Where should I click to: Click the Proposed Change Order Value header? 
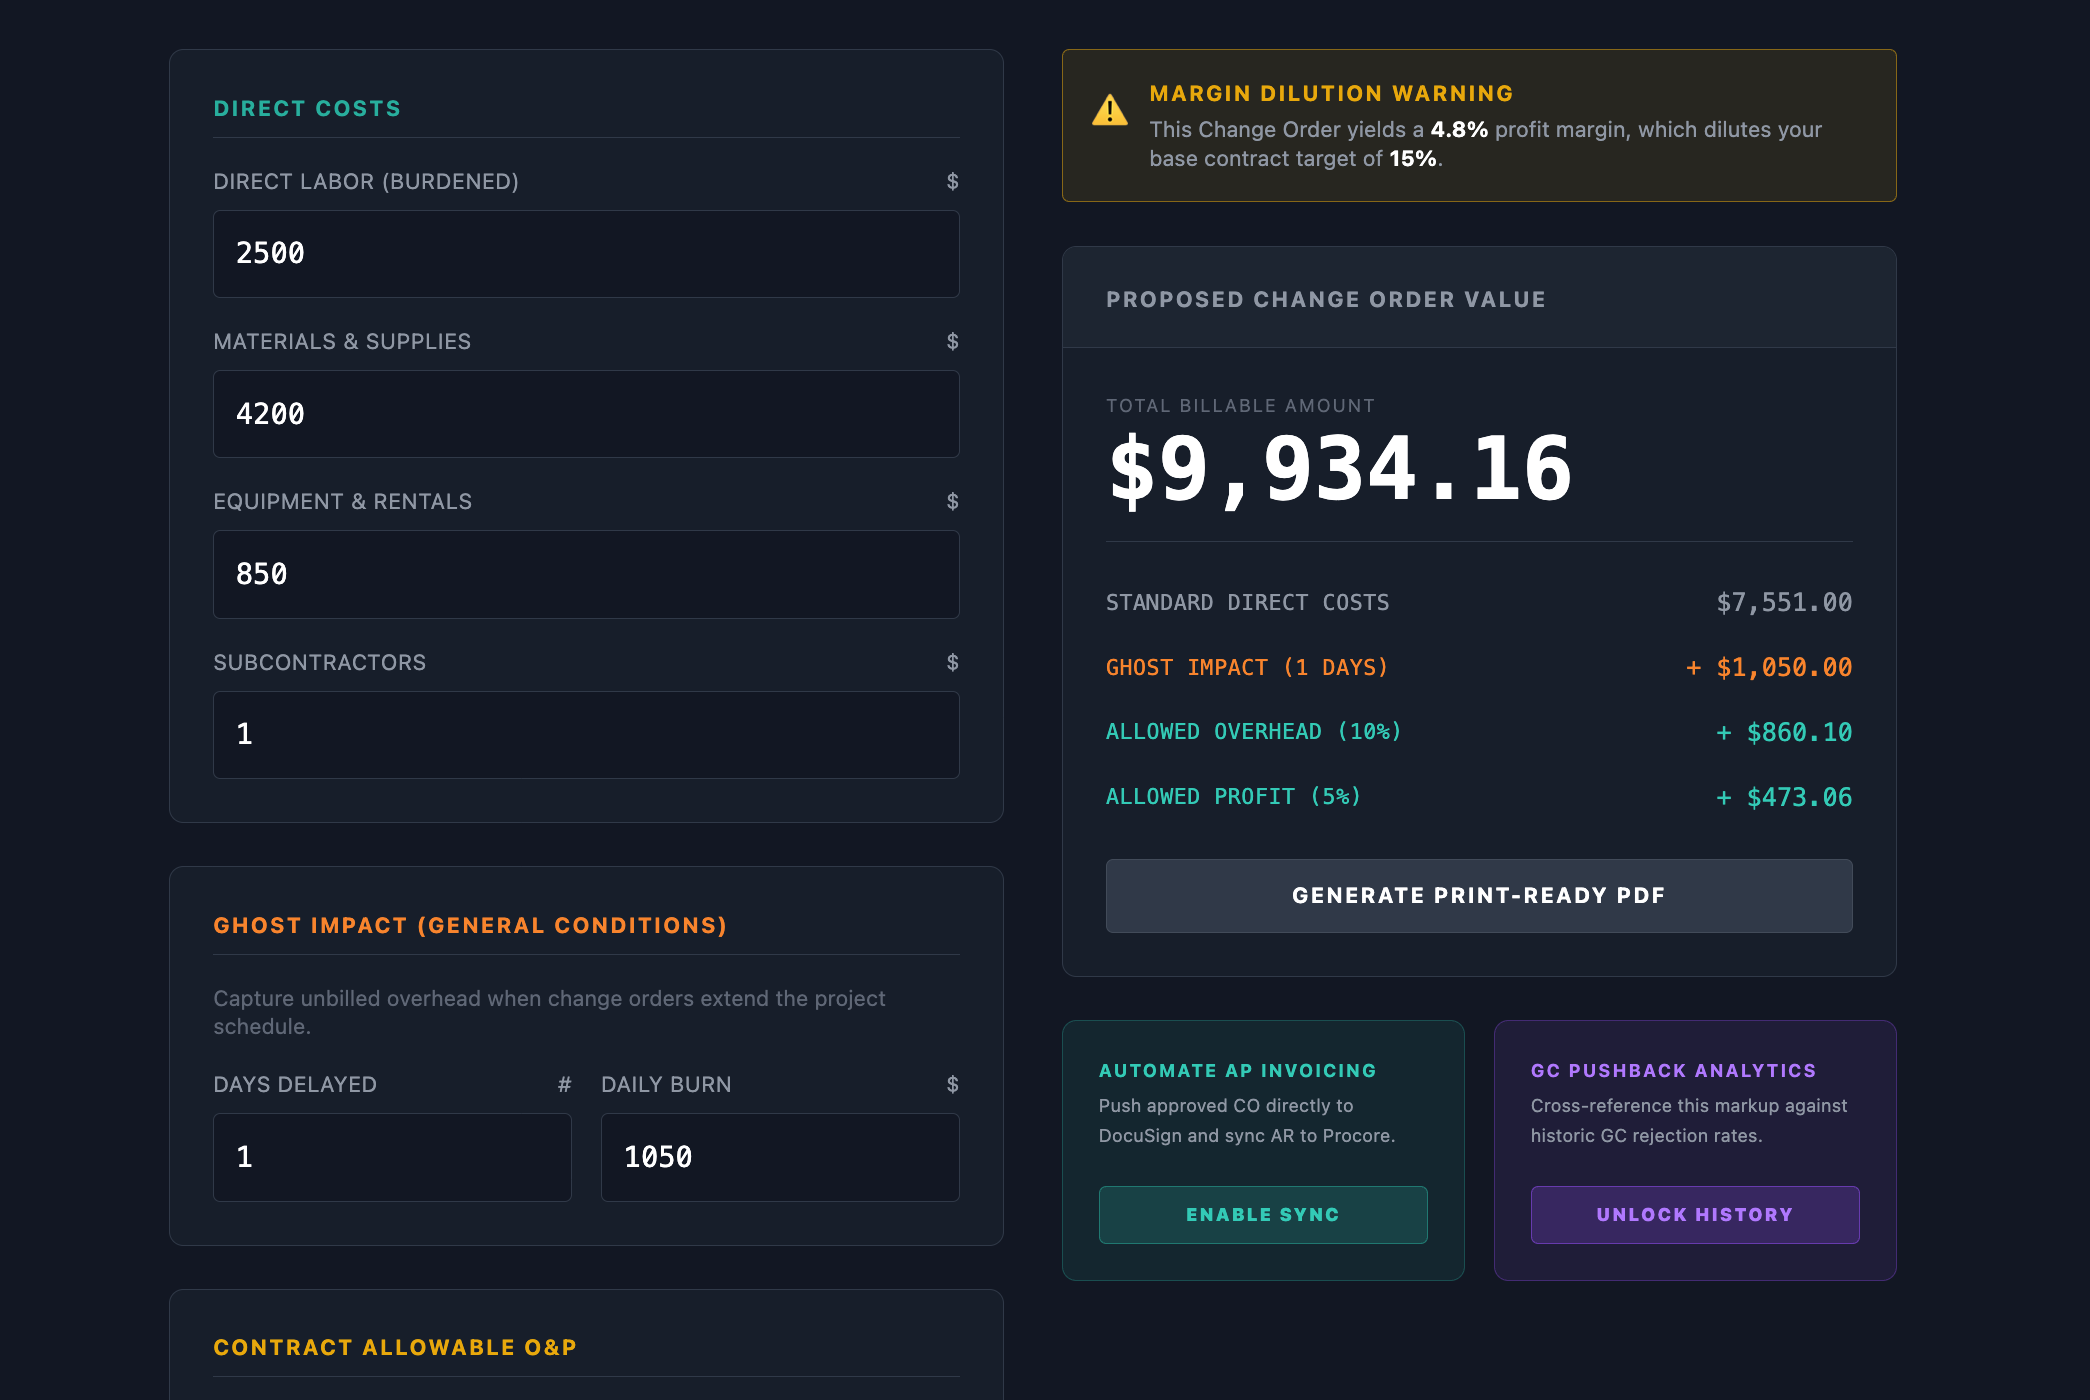(x=1326, y=300)
